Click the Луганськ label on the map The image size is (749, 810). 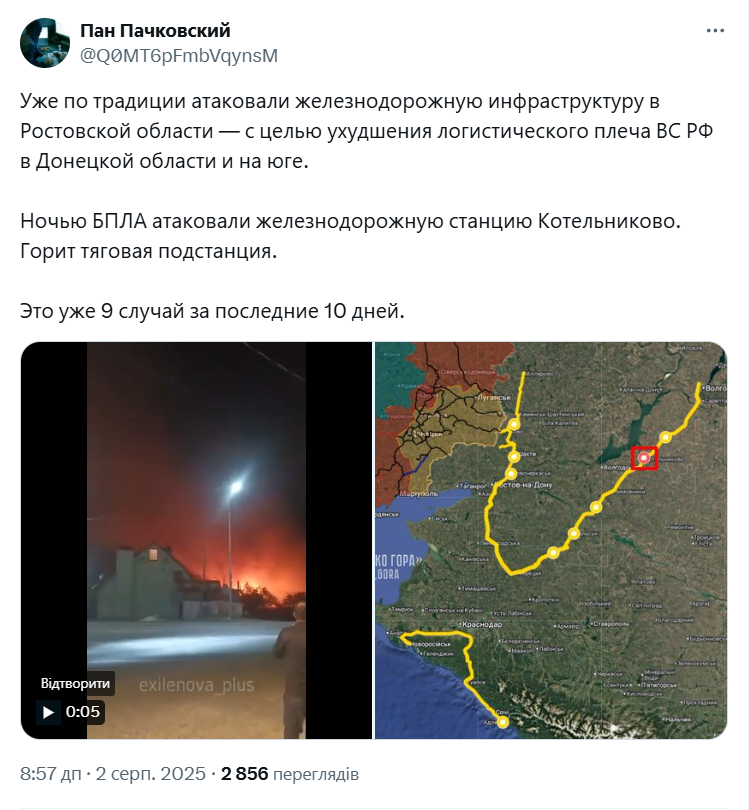point(494,398)
